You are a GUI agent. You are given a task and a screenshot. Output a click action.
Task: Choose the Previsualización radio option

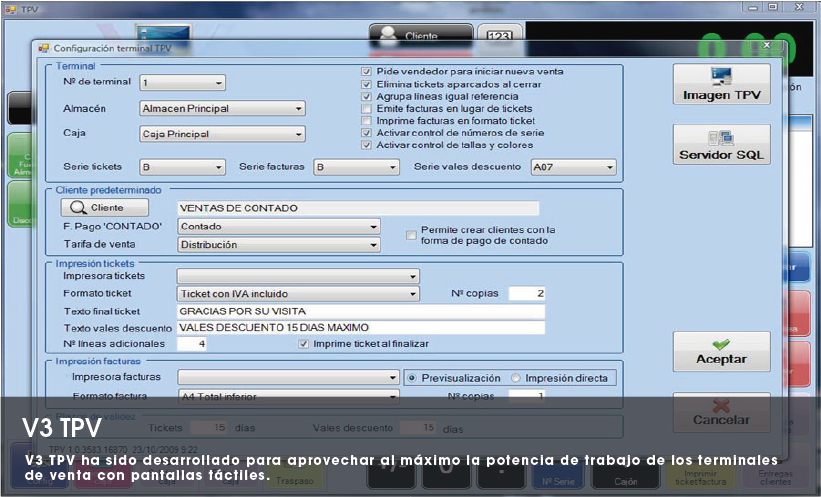click(411, 378)
